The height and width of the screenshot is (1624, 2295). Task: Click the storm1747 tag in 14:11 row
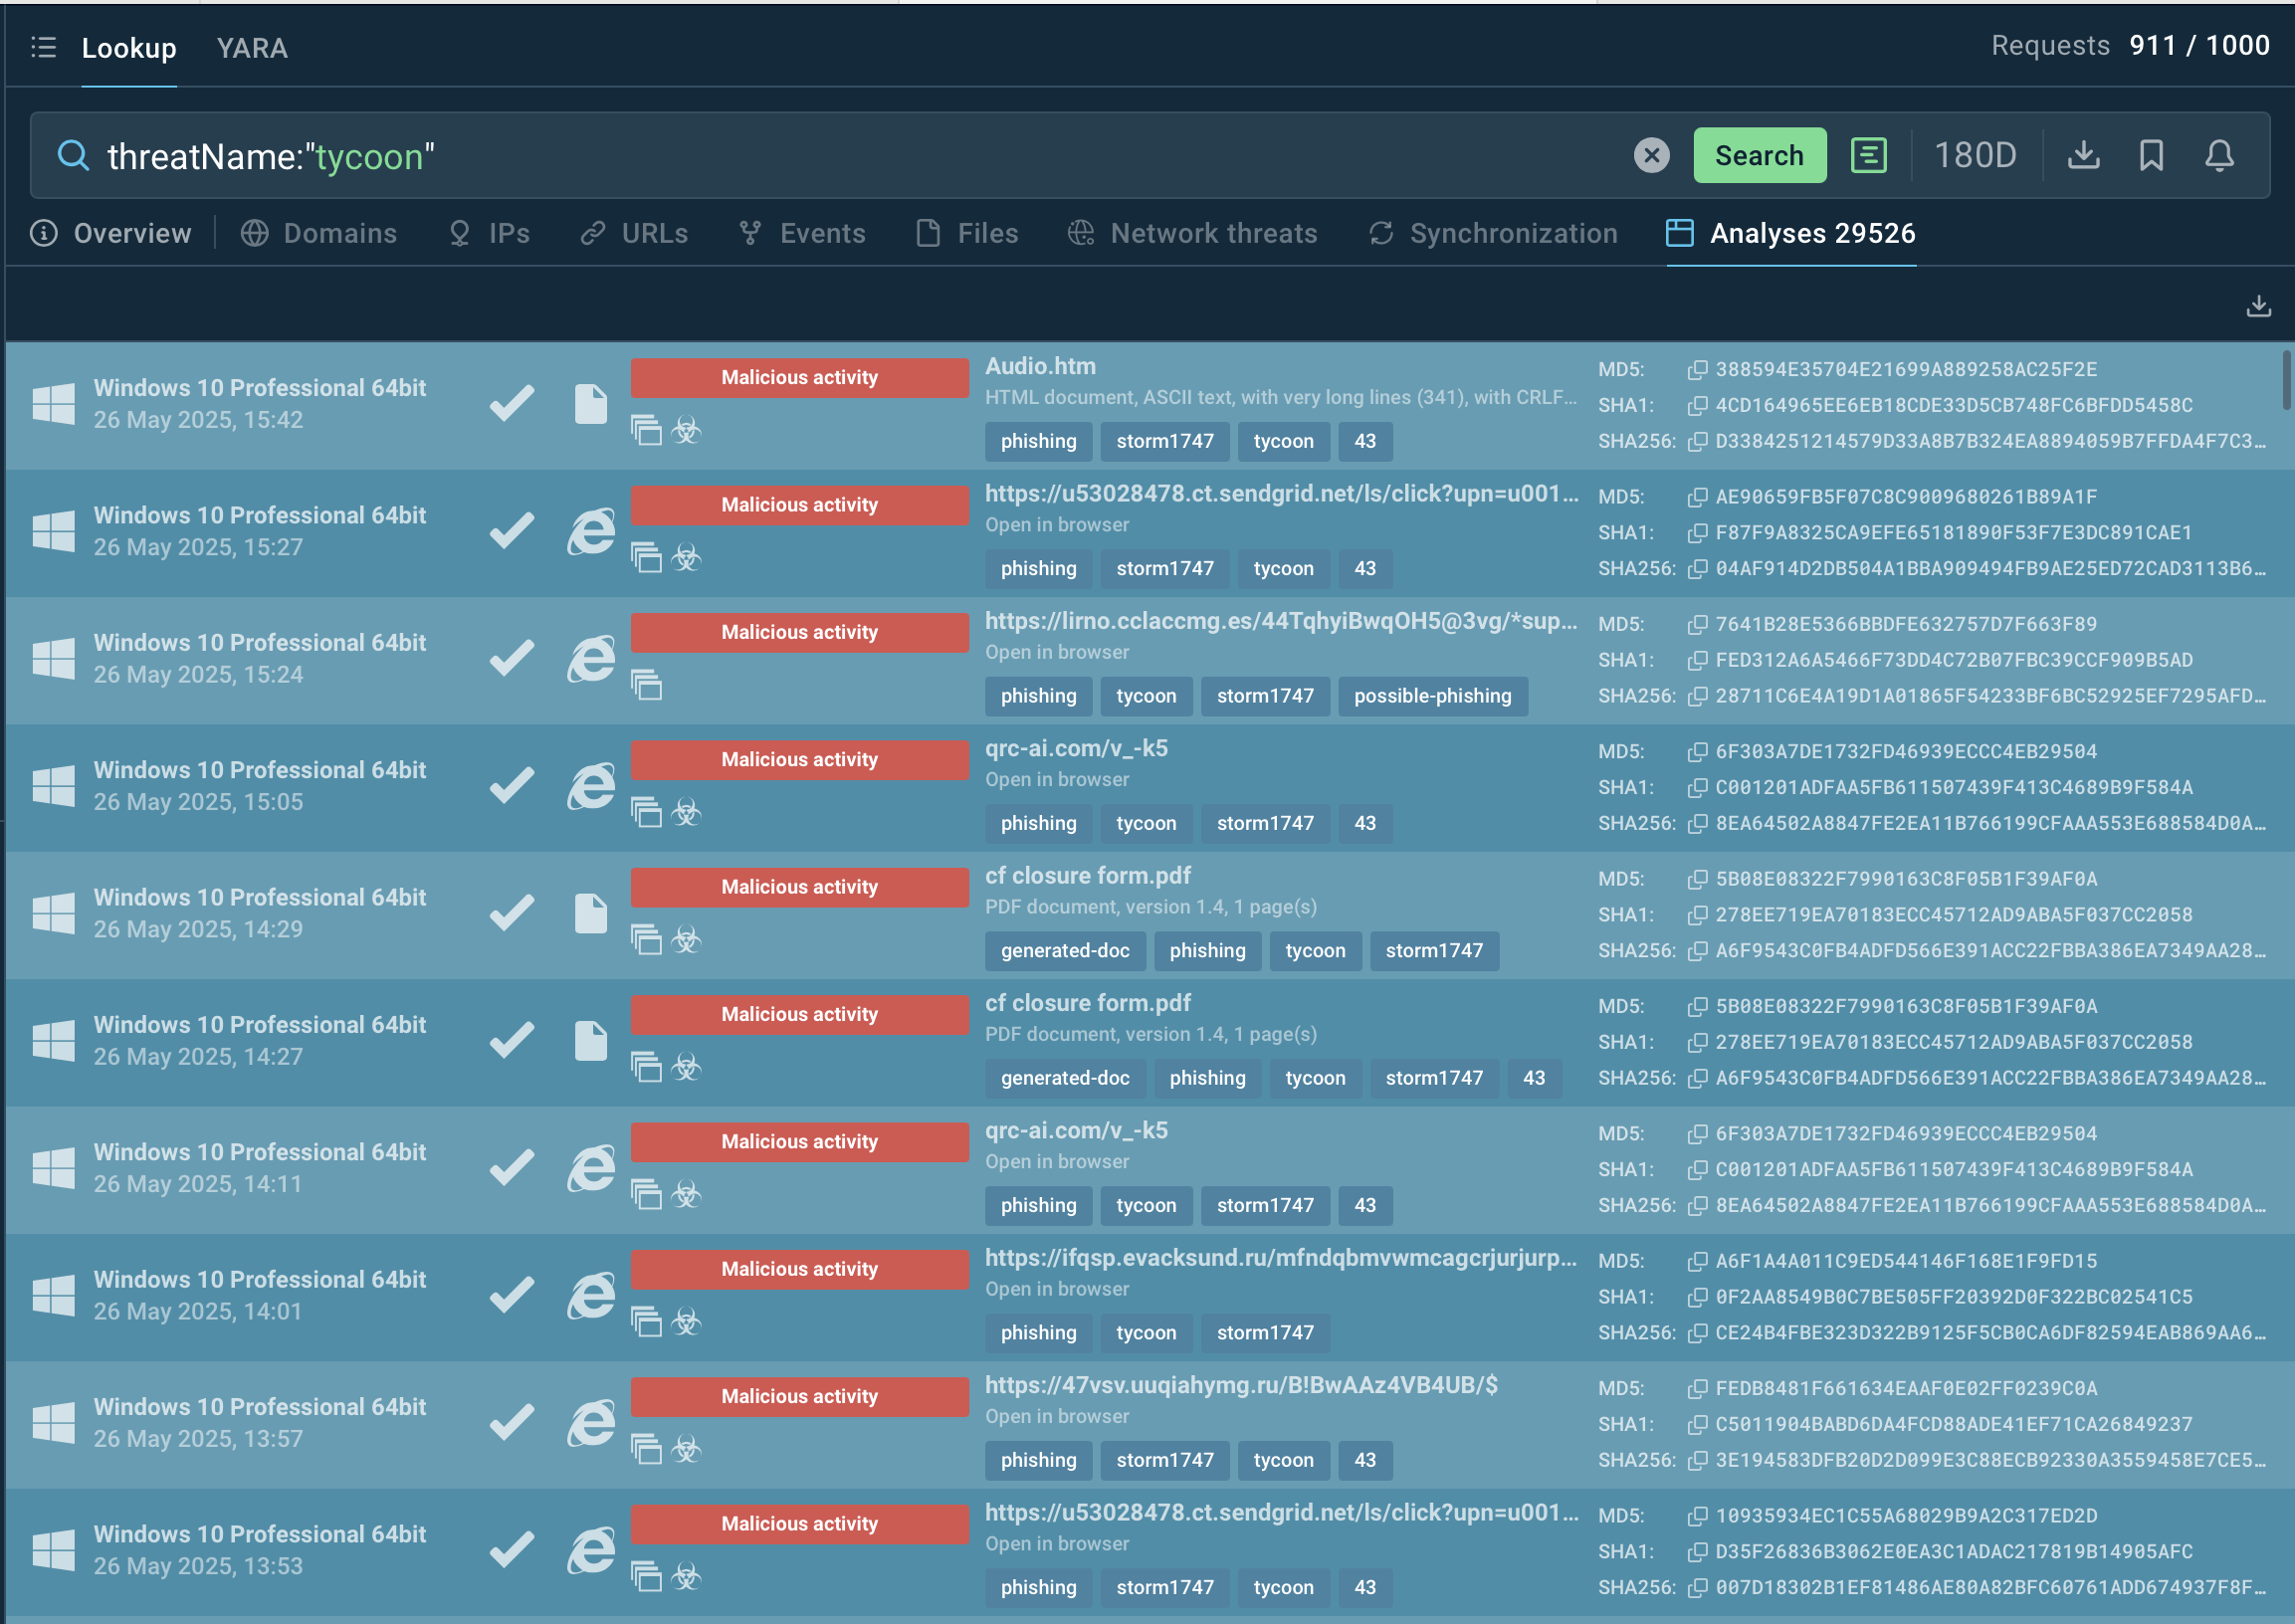pos(1265,1206)
